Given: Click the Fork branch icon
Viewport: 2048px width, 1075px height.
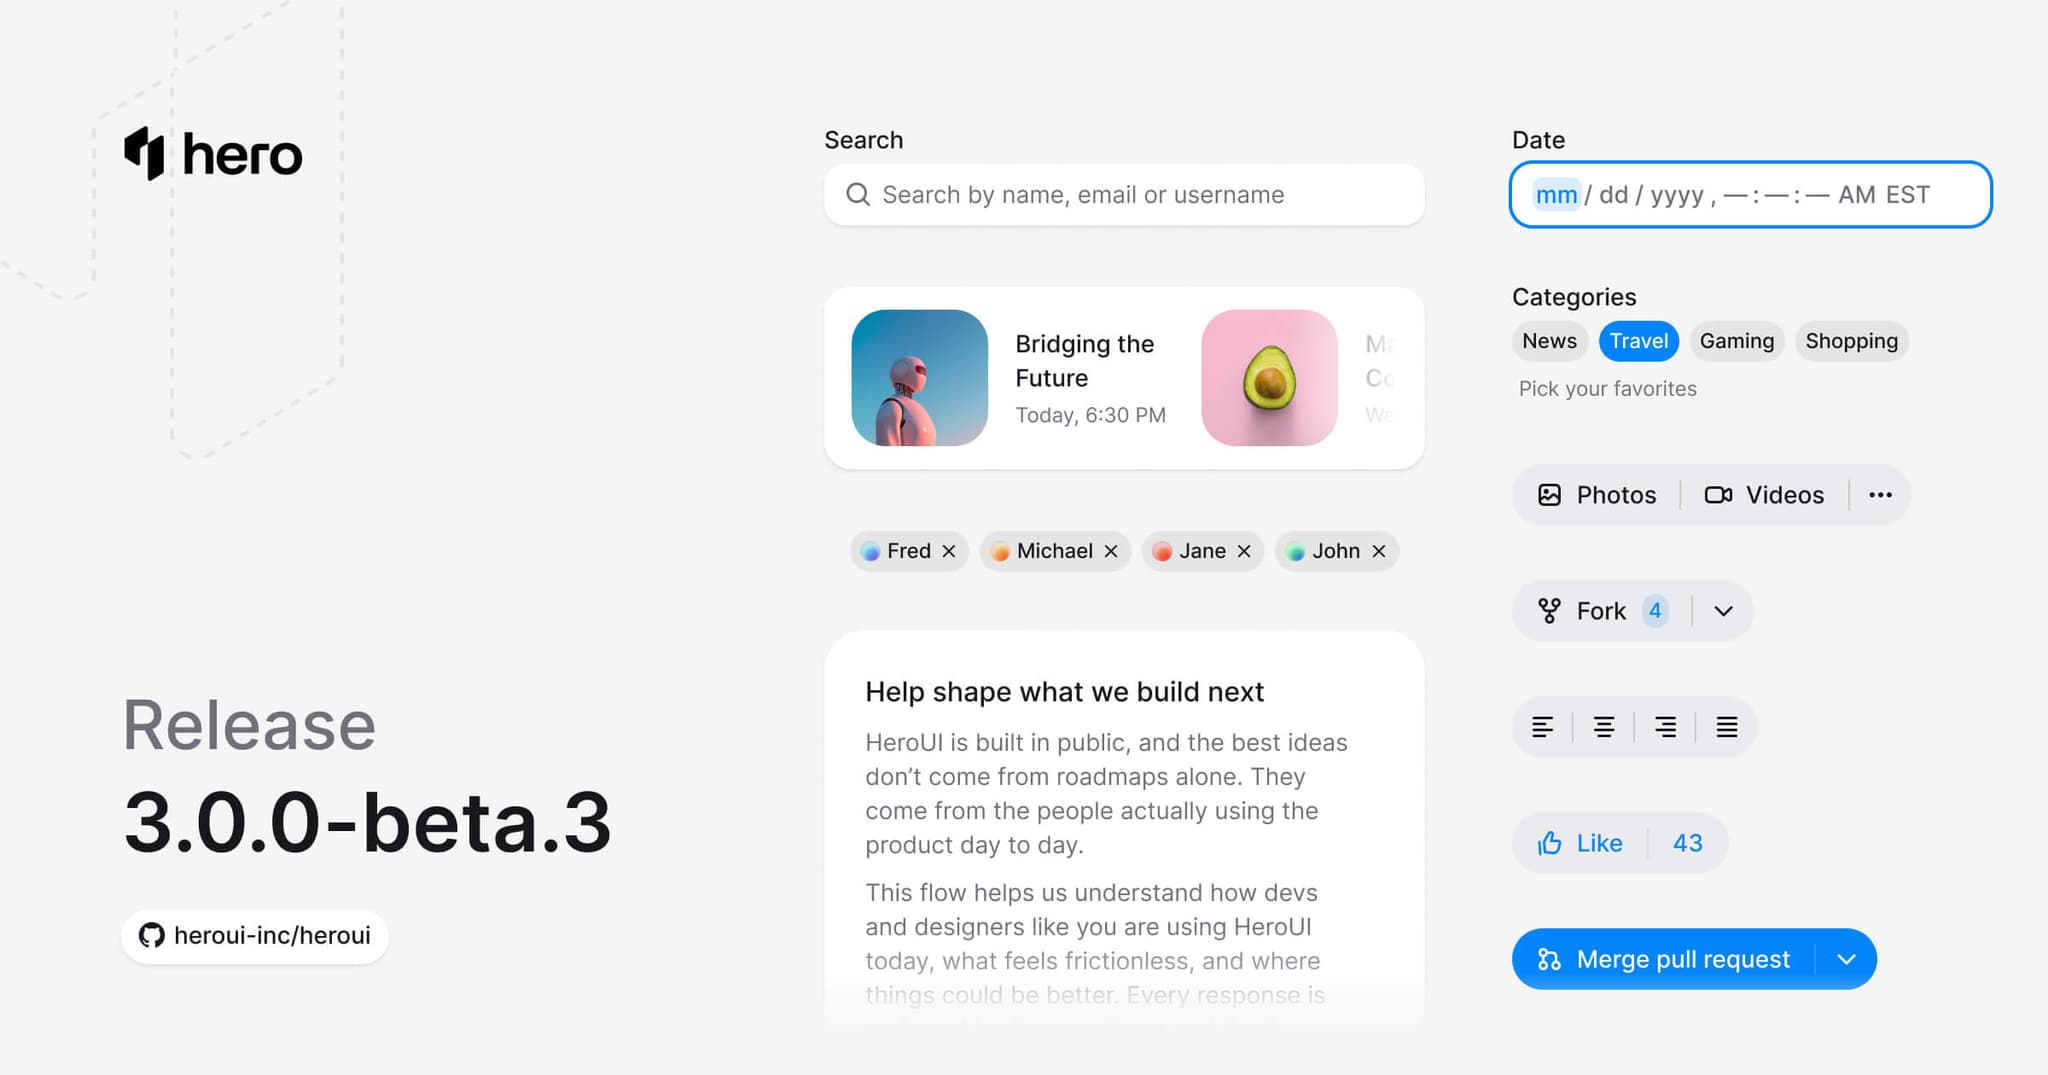Looking at the screenshot, I should (1550, 610).
